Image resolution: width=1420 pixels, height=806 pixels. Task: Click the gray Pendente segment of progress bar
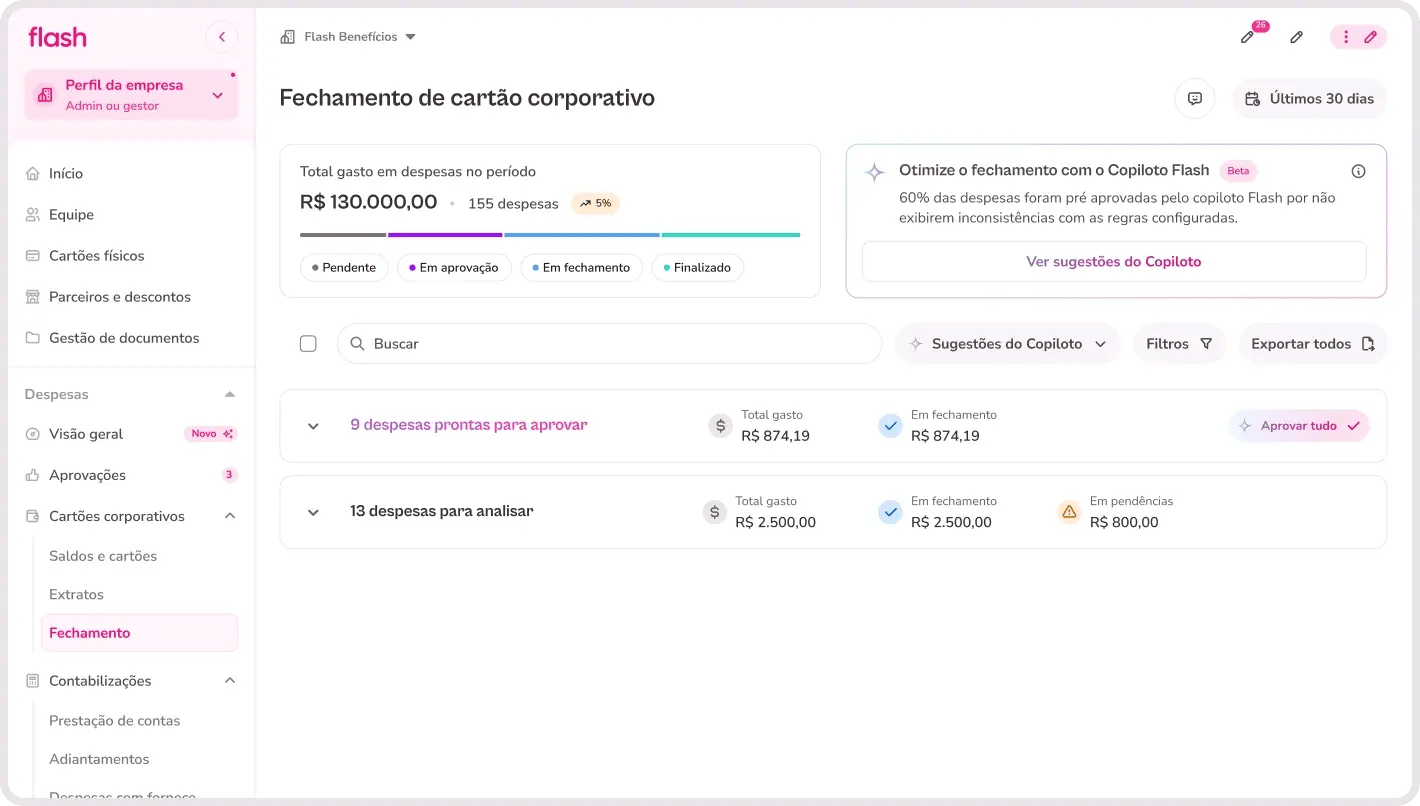(343, 235)
